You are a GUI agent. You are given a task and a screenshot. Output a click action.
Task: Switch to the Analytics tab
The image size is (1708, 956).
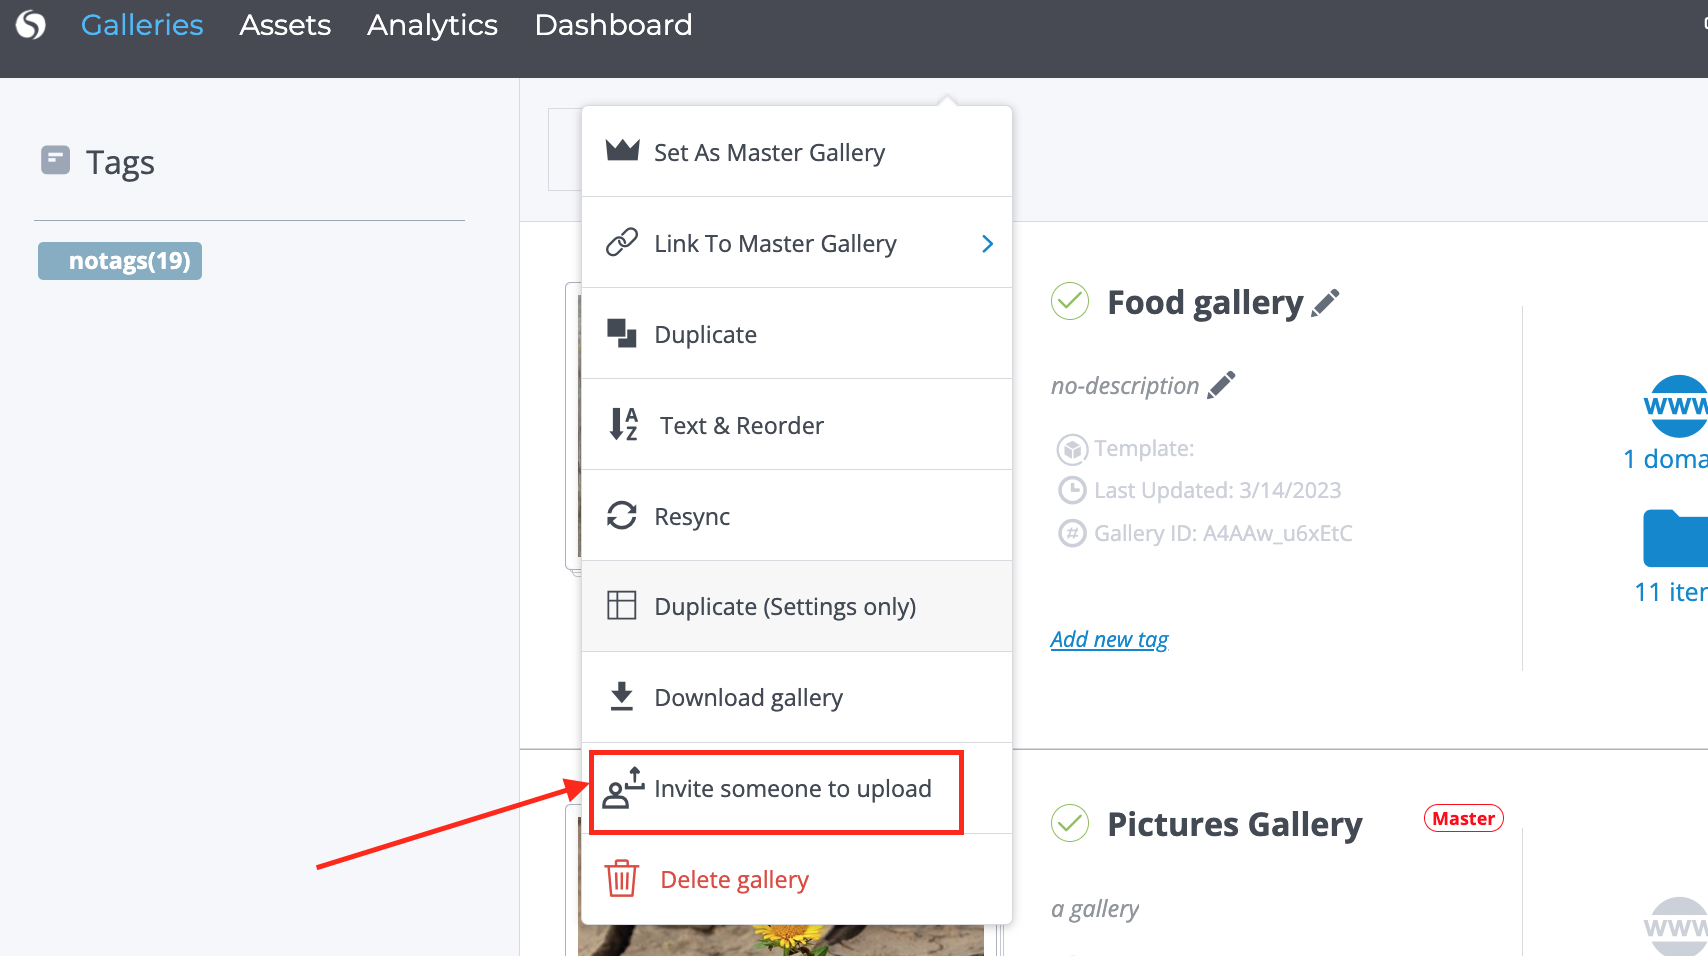tap(432, 25)
